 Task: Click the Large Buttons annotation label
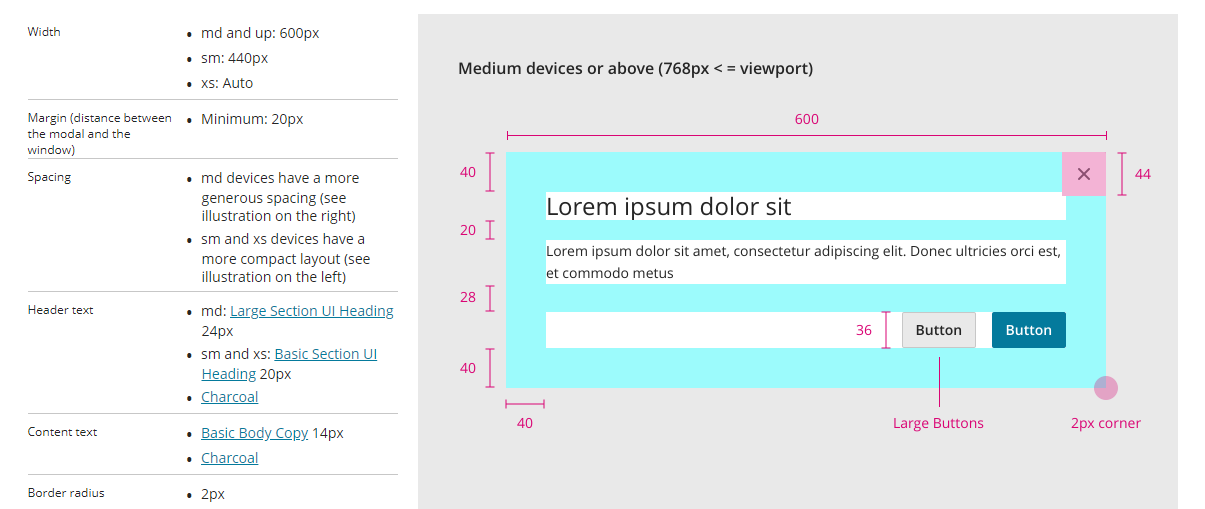coord(938,423)
